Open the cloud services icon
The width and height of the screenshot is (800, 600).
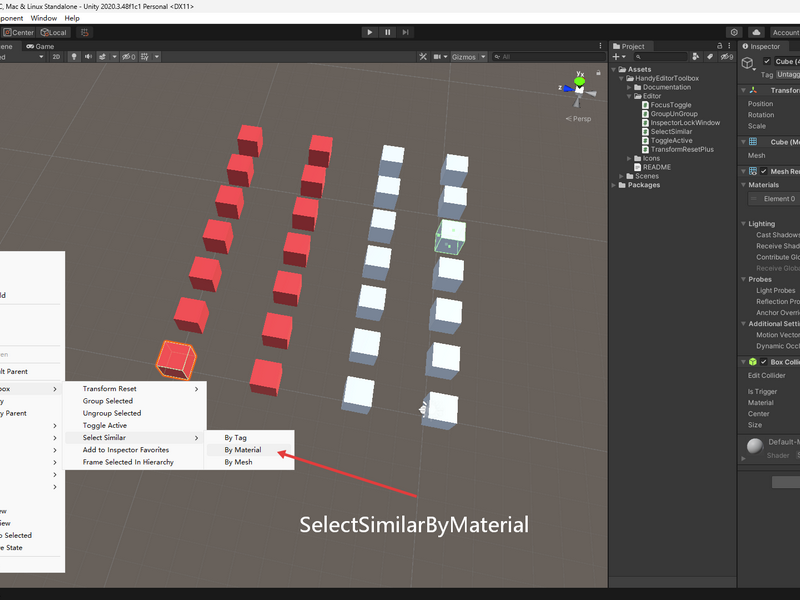(756, 32)
